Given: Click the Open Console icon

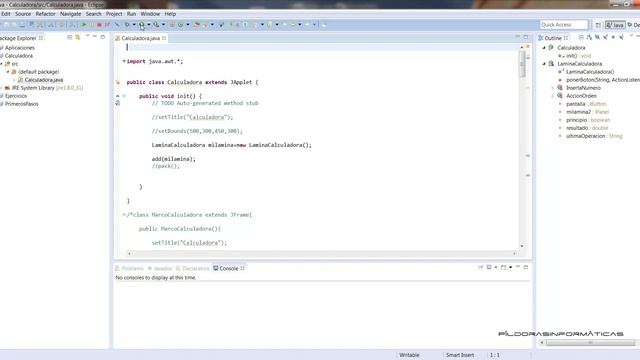Looking at the screenshot, I should (503, 267).
